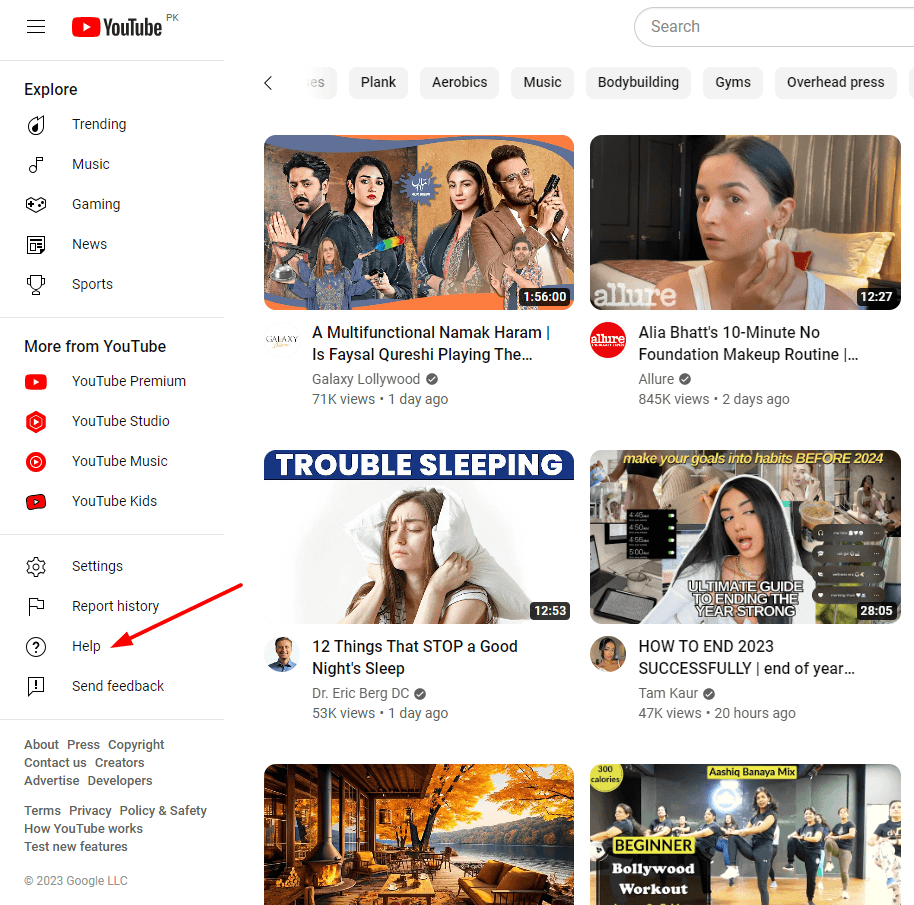Open title 12 Things That STOP a Good Night's Sleep
Viewport: 914px width, 905px height.
(x=414, y=657)
